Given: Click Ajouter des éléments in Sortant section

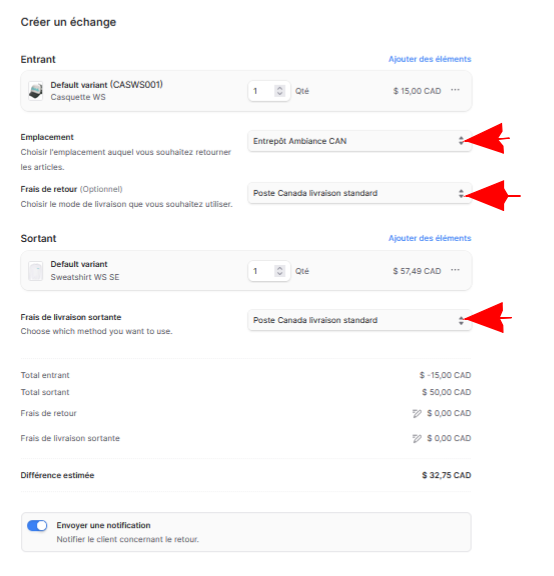Looking at the screenshot, I should (430, 238).
